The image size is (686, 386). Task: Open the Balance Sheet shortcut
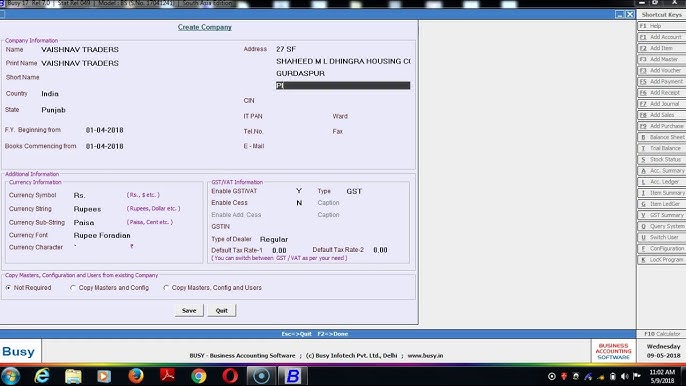(662, 137)
